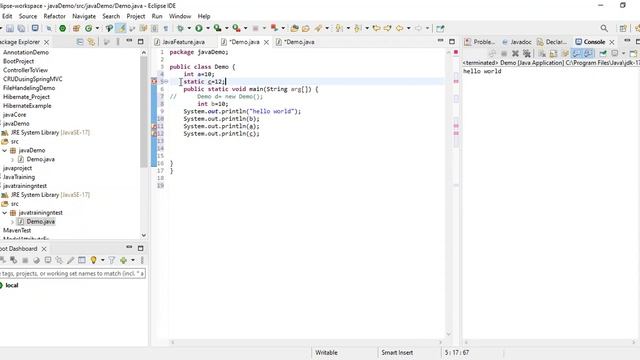Click Remove Launch icon in Console toolbar
The image size is (640, 360).
click(x=515, y=53)
